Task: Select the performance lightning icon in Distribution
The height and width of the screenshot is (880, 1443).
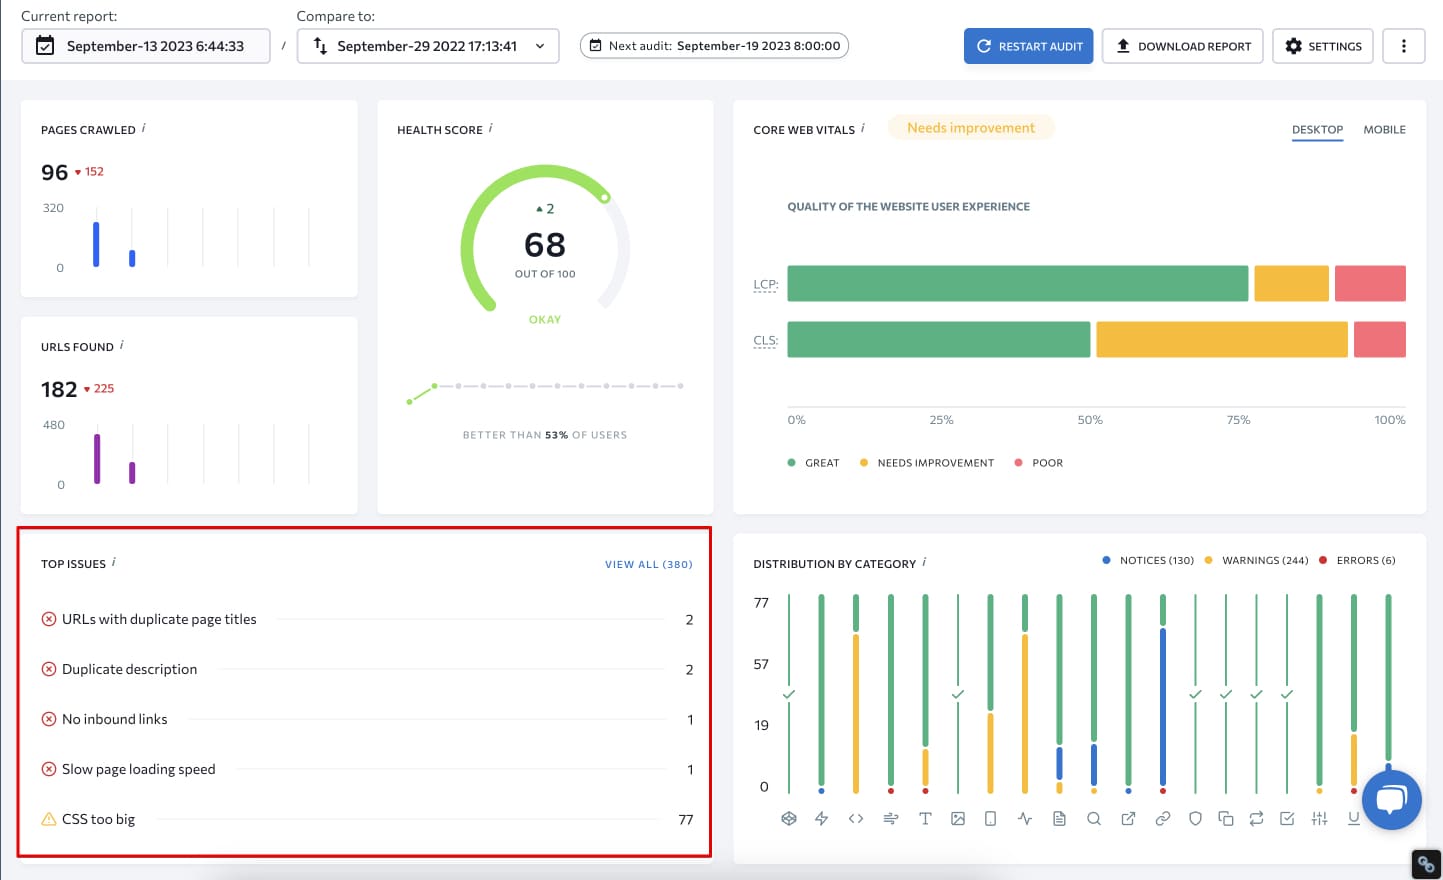Action: [822, 818]
